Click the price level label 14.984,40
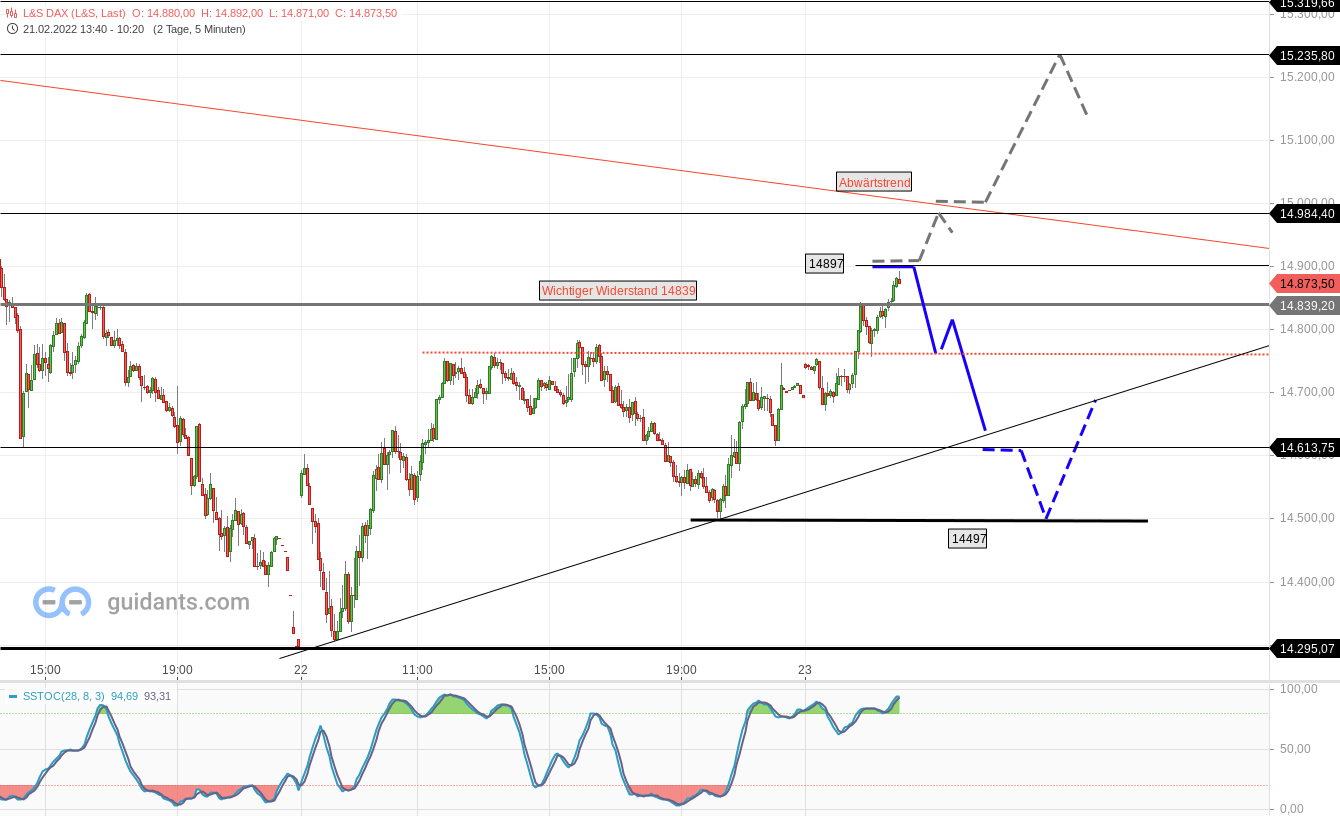This screenshot has width=1340, height=816. [1305, 214]
